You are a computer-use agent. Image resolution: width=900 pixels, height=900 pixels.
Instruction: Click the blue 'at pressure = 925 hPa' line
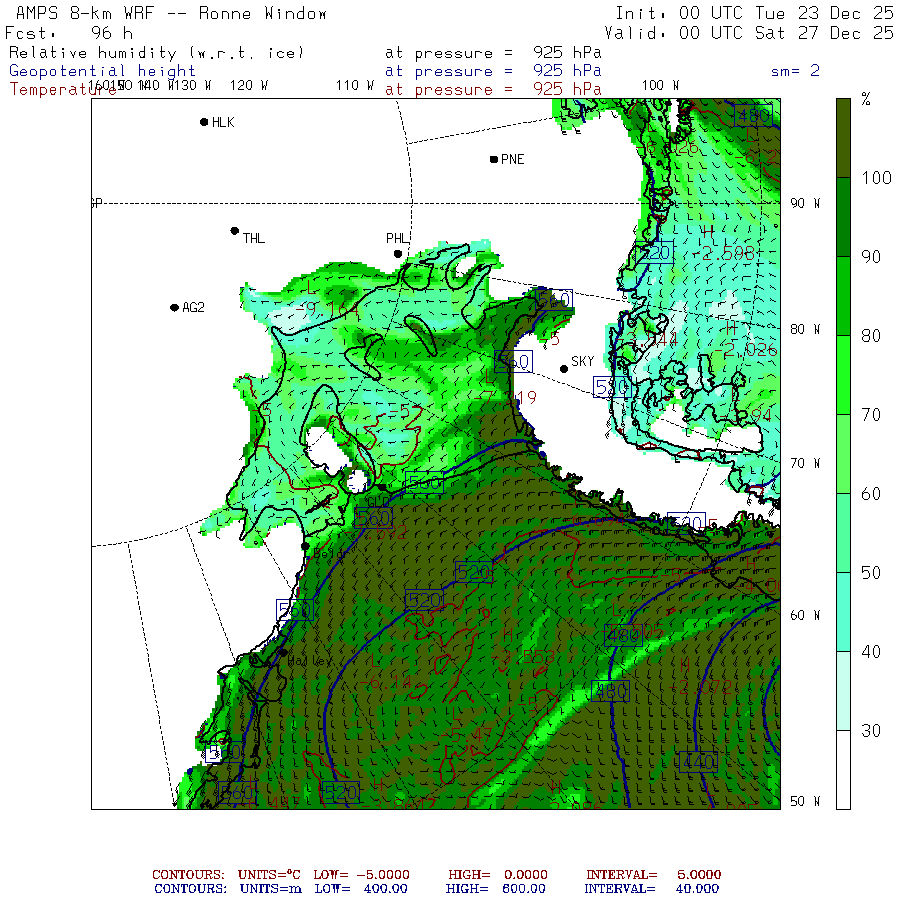pos(493,71)
